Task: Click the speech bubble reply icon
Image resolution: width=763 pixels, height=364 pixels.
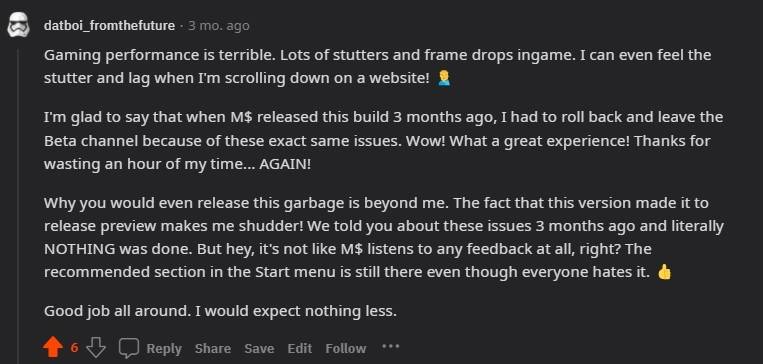Action: tap(129, 347)
